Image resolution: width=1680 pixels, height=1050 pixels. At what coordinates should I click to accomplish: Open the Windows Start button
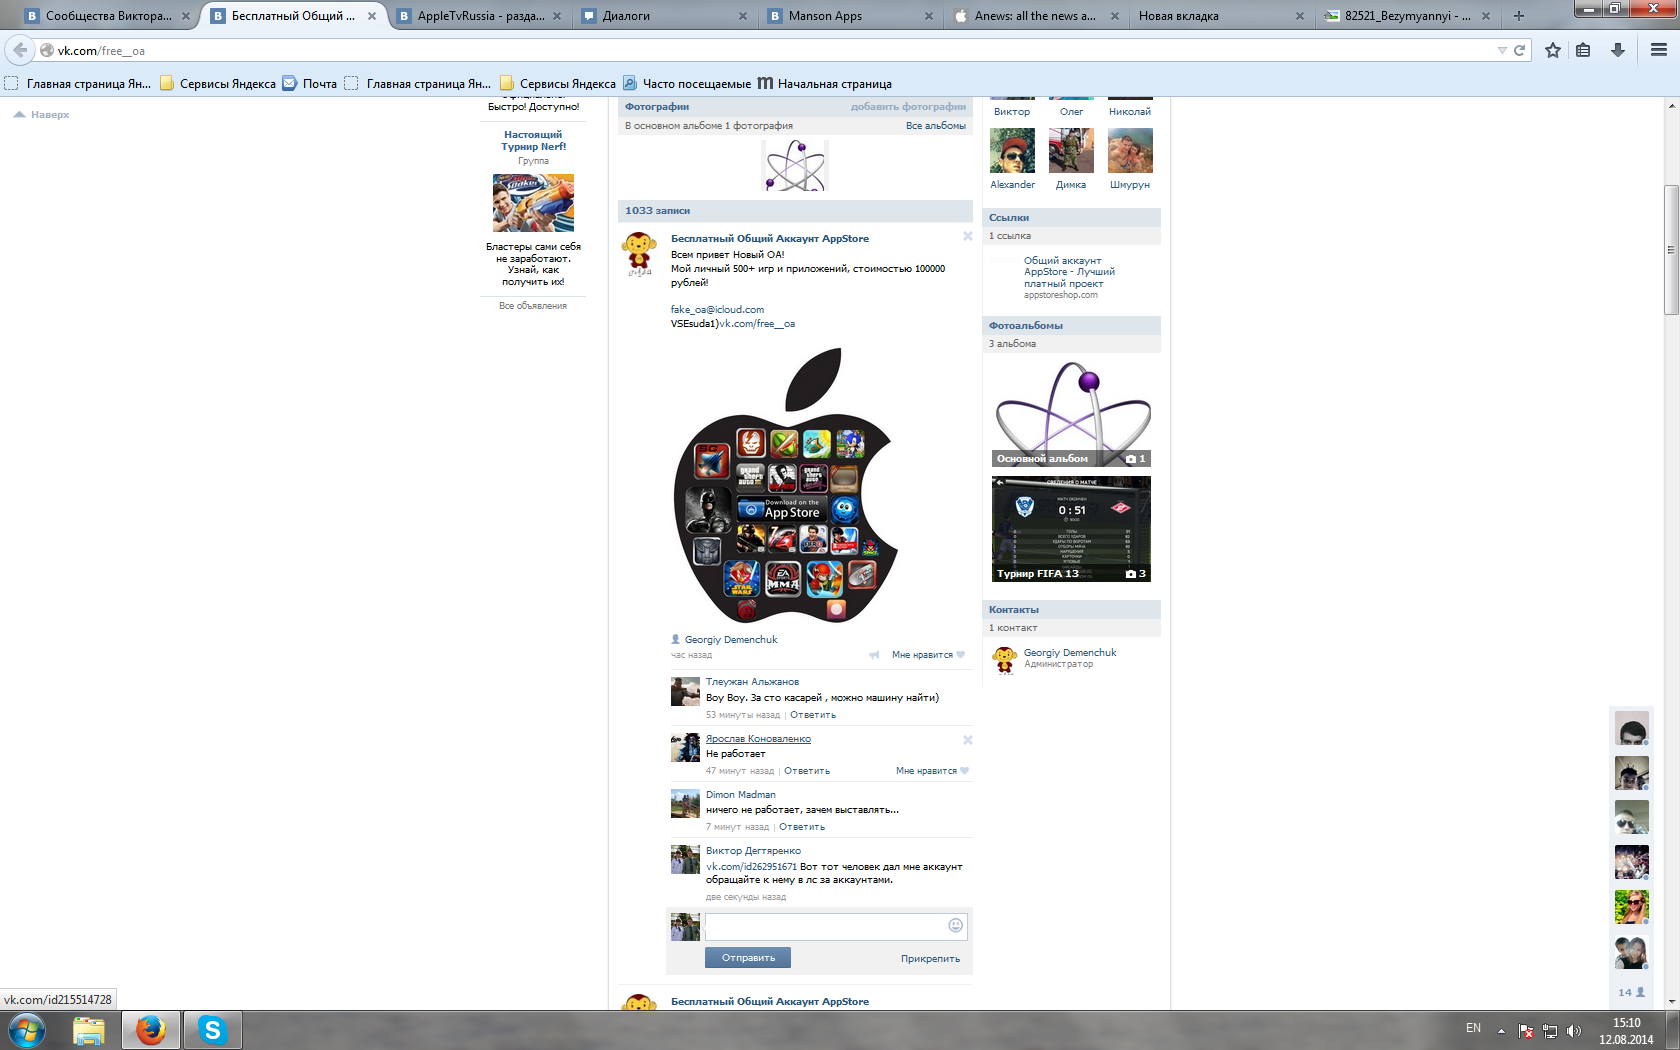pos(27,1030)
